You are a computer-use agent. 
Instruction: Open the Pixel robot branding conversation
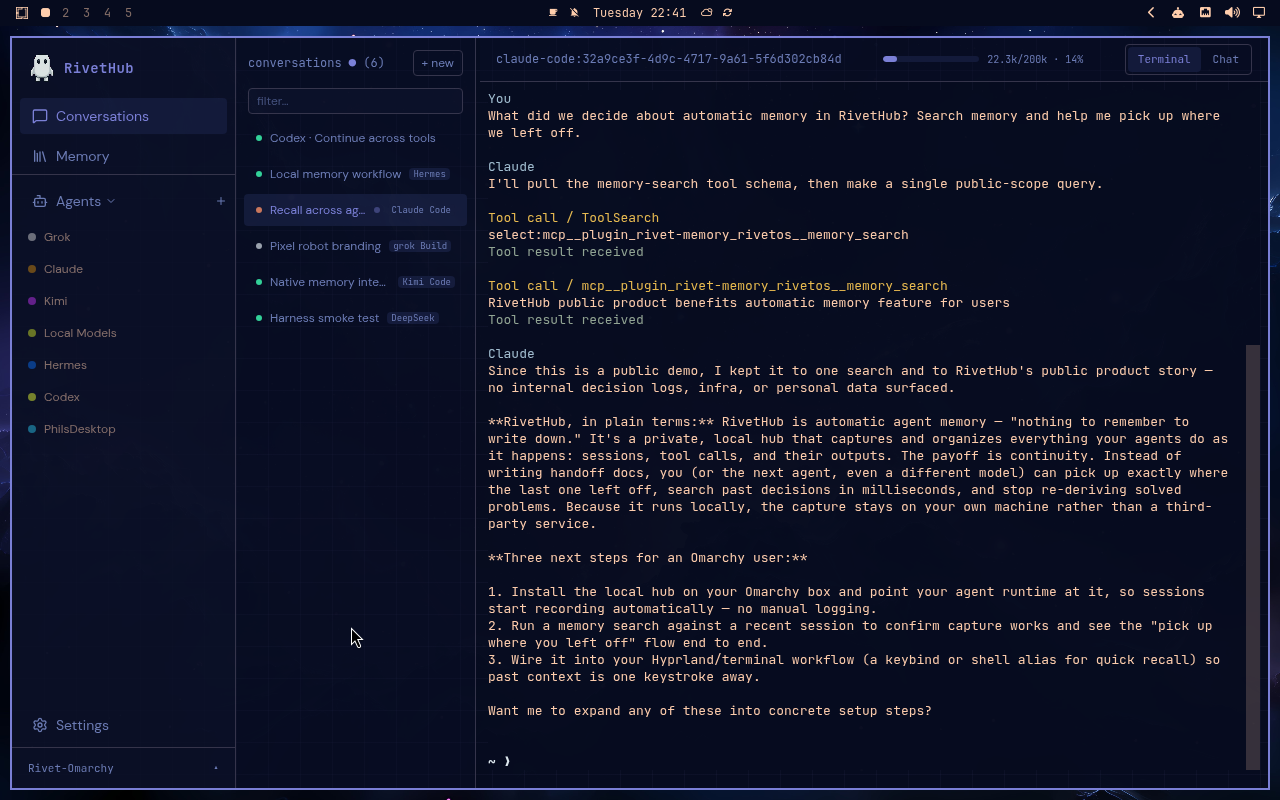click(355, 246)
